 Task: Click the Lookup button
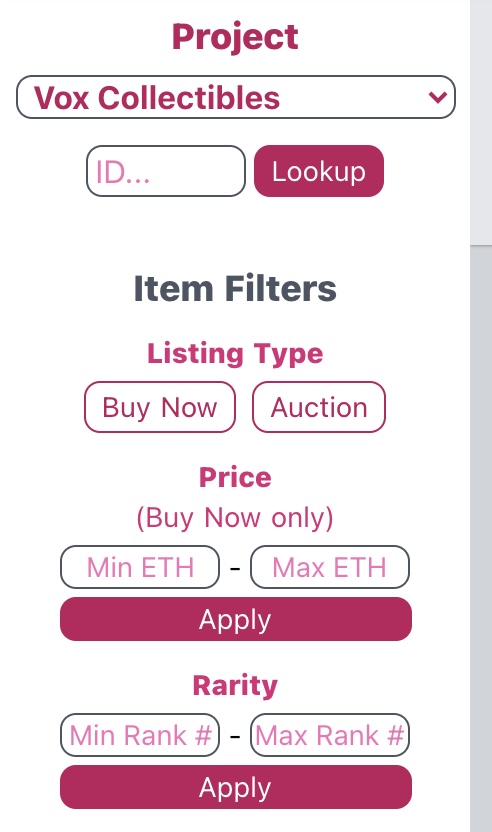[319, 171]
